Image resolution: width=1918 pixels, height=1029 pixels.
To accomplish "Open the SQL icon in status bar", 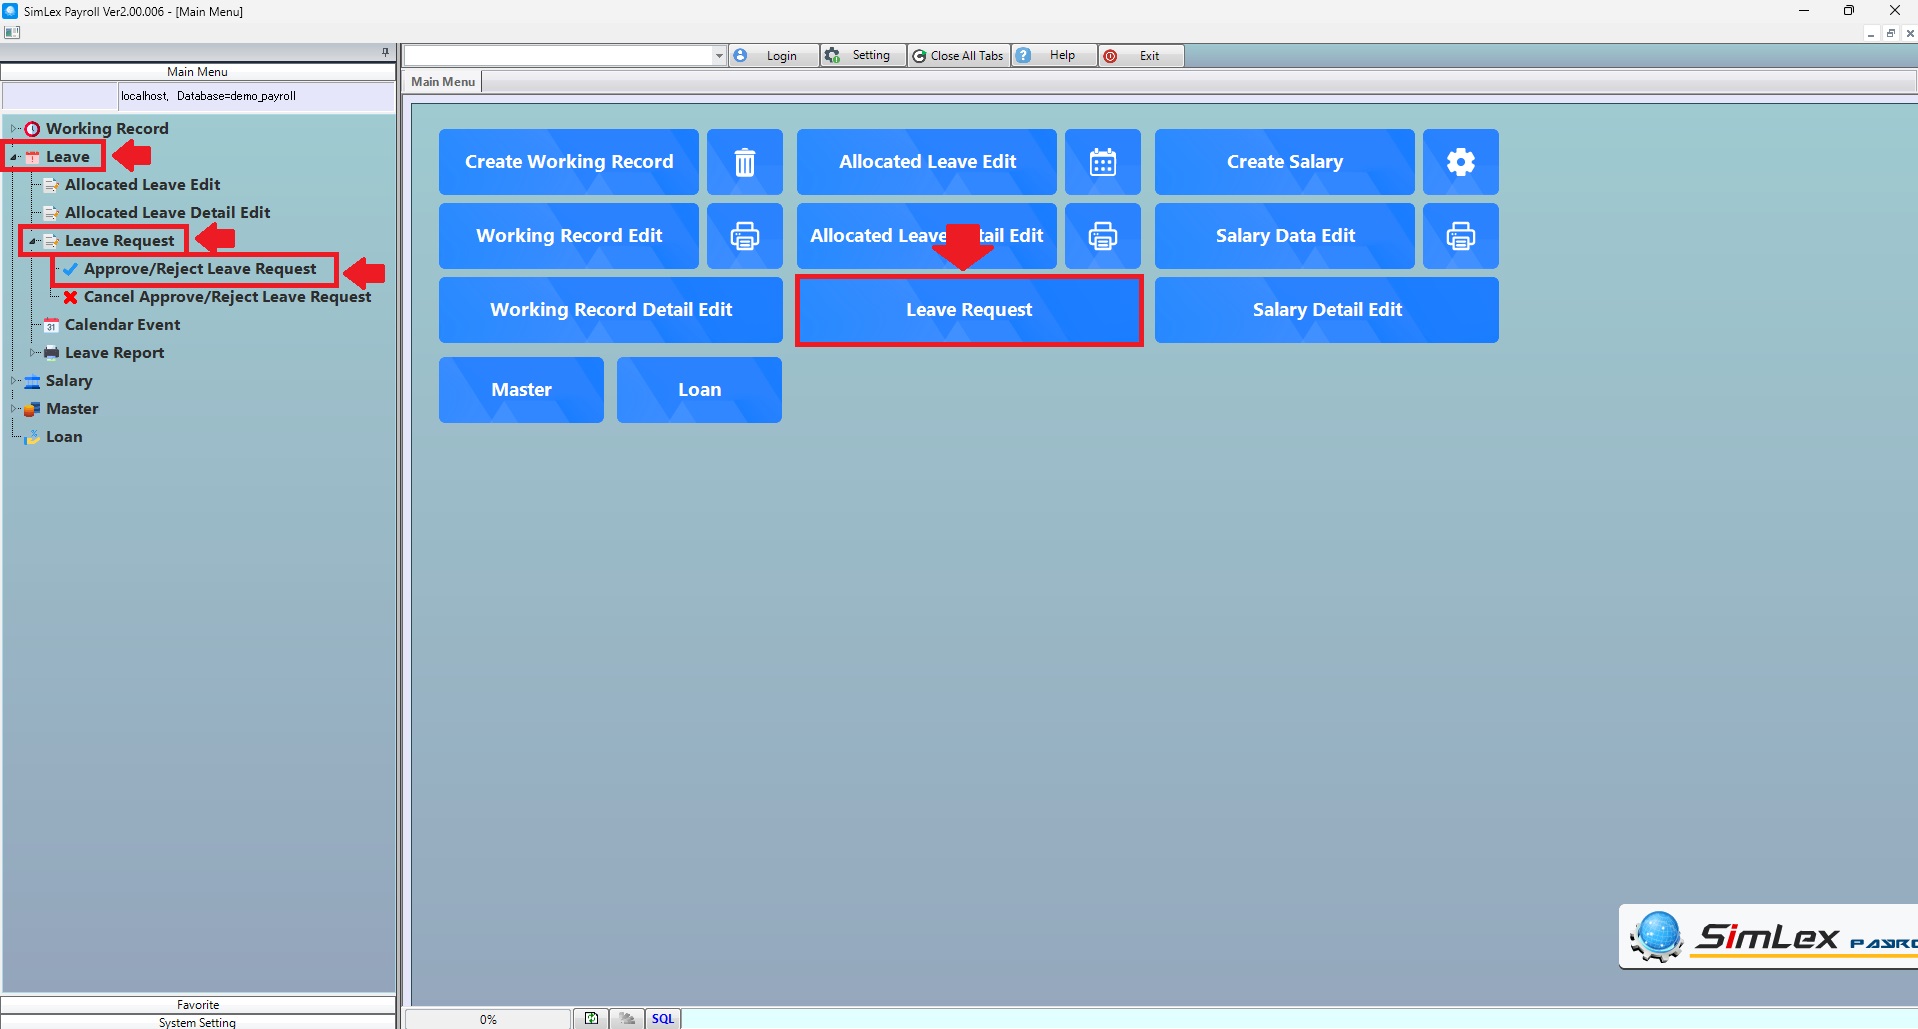I will (x=662, y=1019).
